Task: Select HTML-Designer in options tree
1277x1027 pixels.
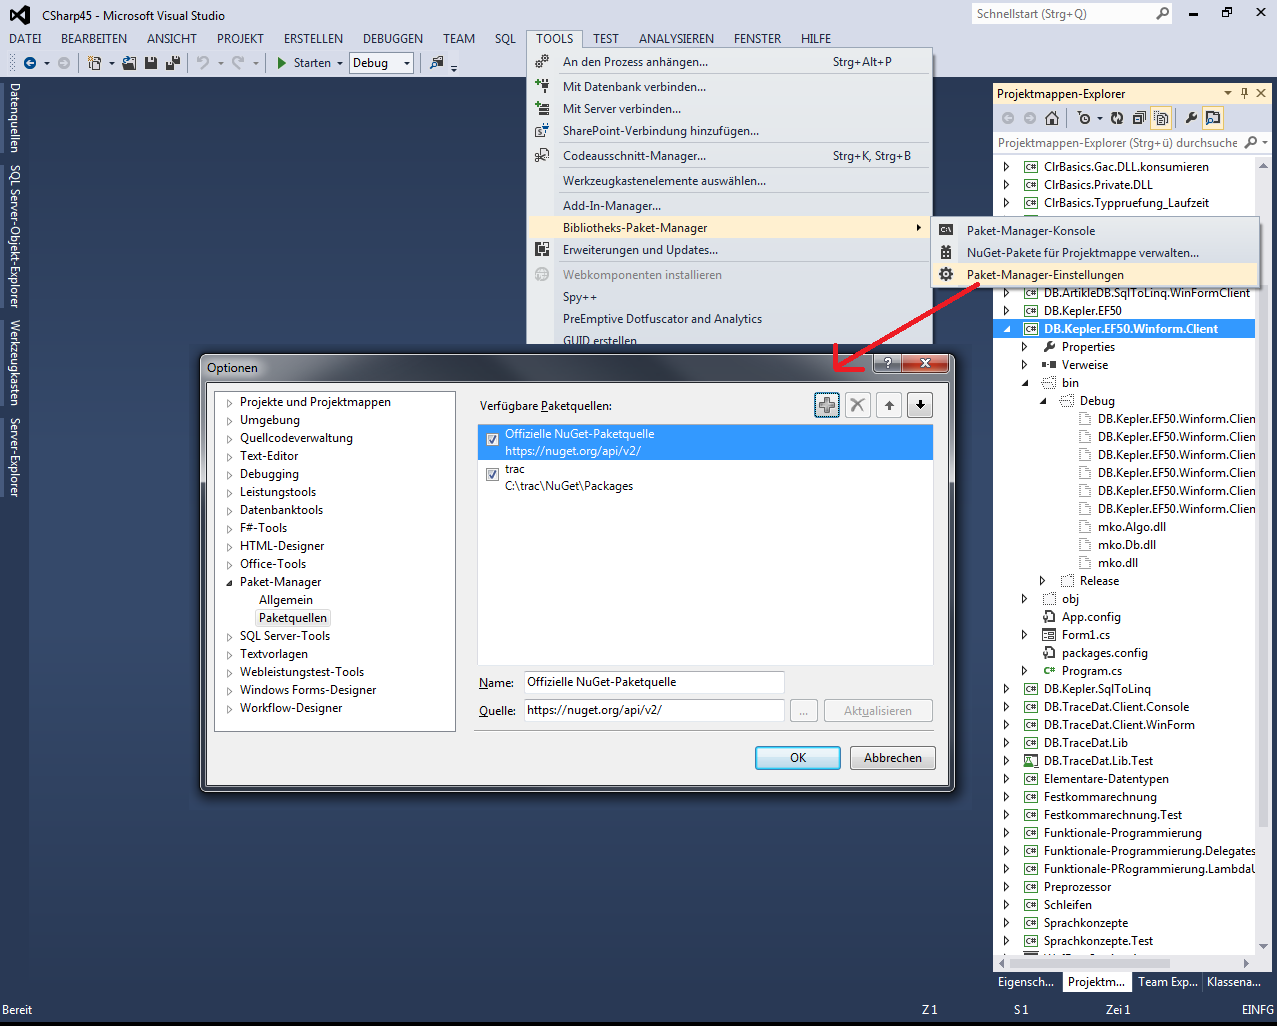Action: pyautogui.click(x=282, y=546)
